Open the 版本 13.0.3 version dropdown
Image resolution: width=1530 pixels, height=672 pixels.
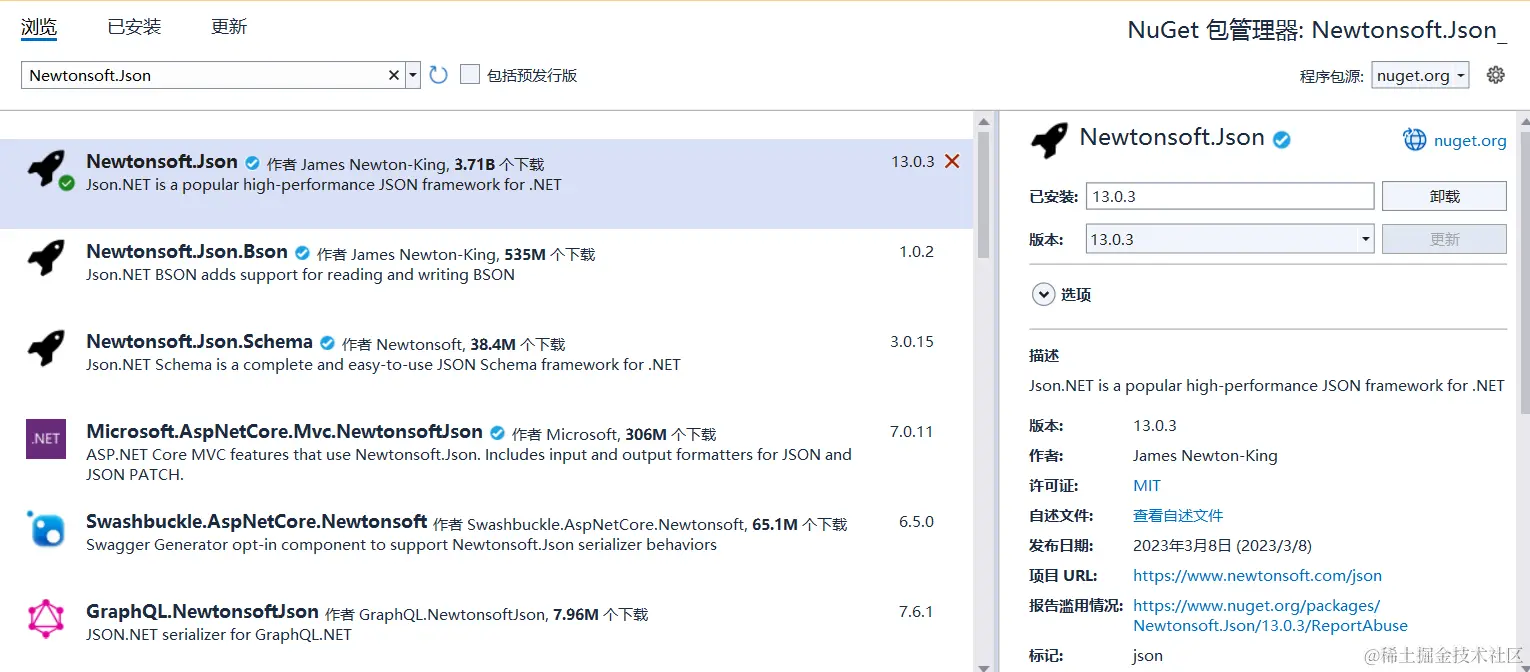pos(1230,239)
